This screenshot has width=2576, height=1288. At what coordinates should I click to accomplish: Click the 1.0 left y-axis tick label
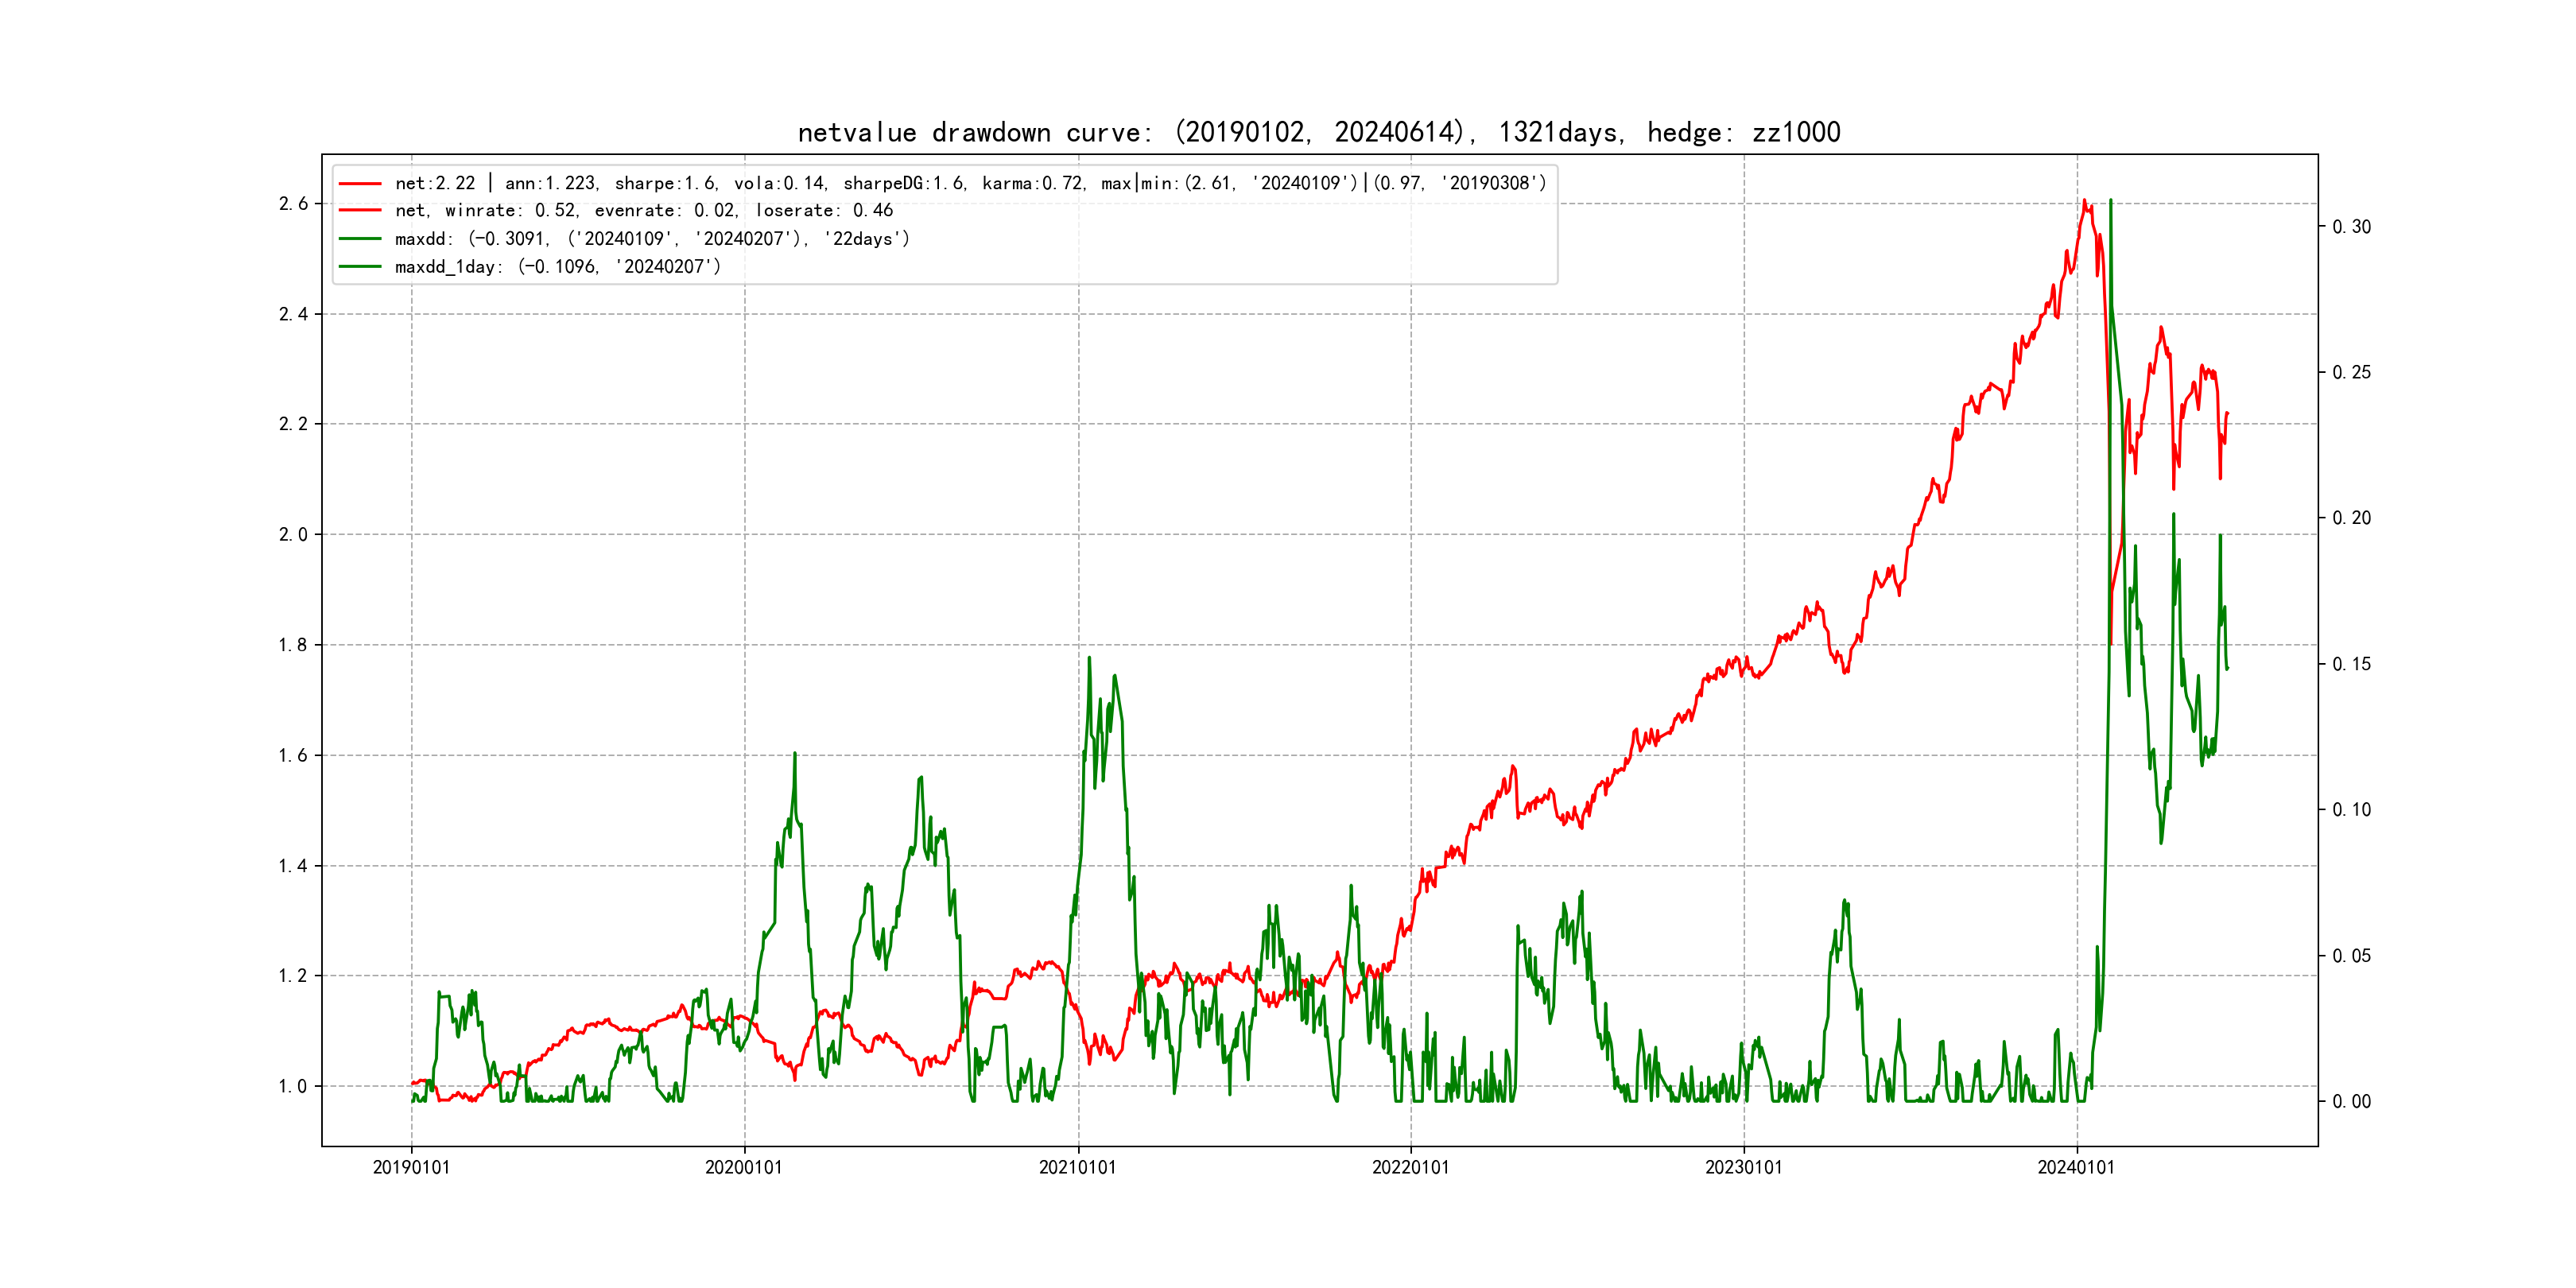pos(293,1086)
